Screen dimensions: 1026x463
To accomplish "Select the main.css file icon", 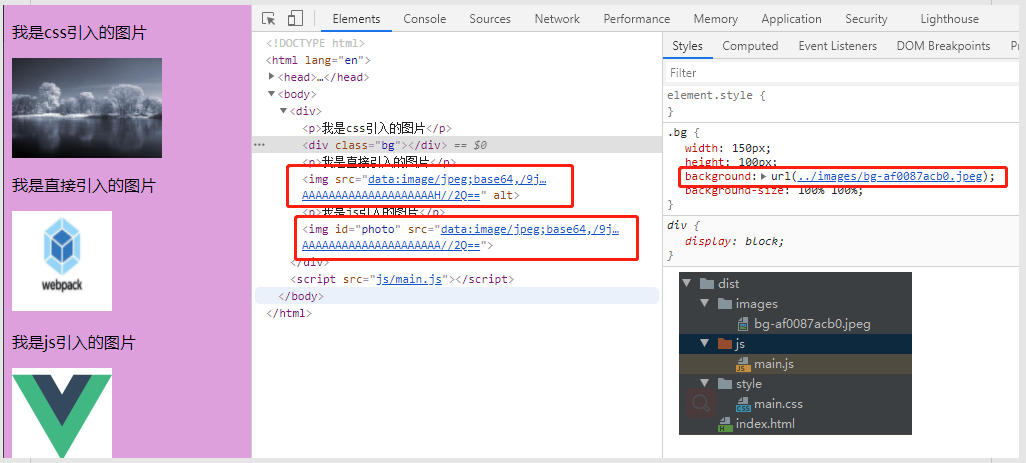I will 743,404.
